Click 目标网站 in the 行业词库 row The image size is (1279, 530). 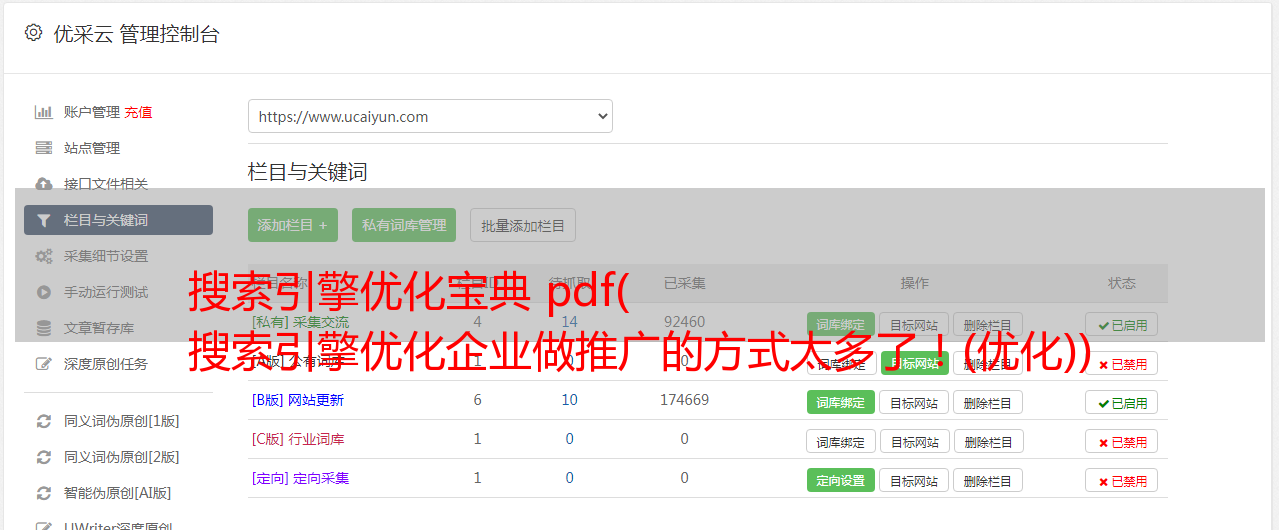pos(914,441)
